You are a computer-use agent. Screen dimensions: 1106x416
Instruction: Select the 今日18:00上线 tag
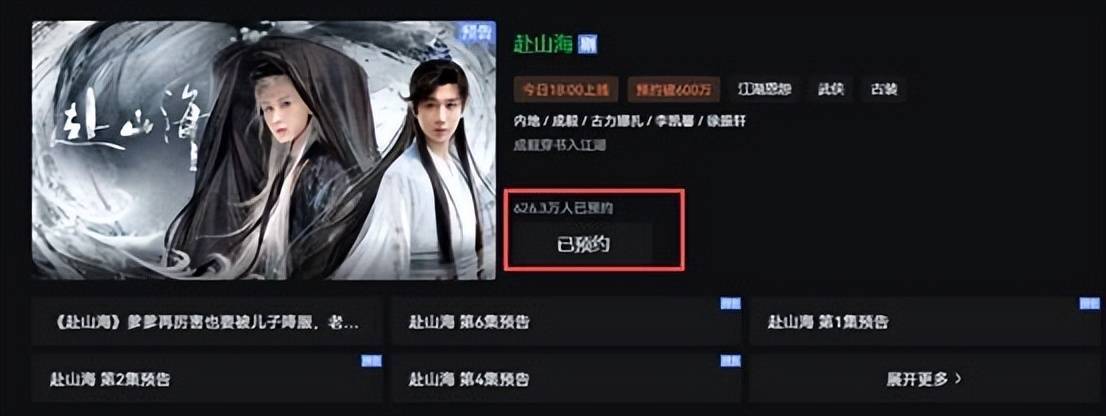pyautogui.click(x=566, y=90)
